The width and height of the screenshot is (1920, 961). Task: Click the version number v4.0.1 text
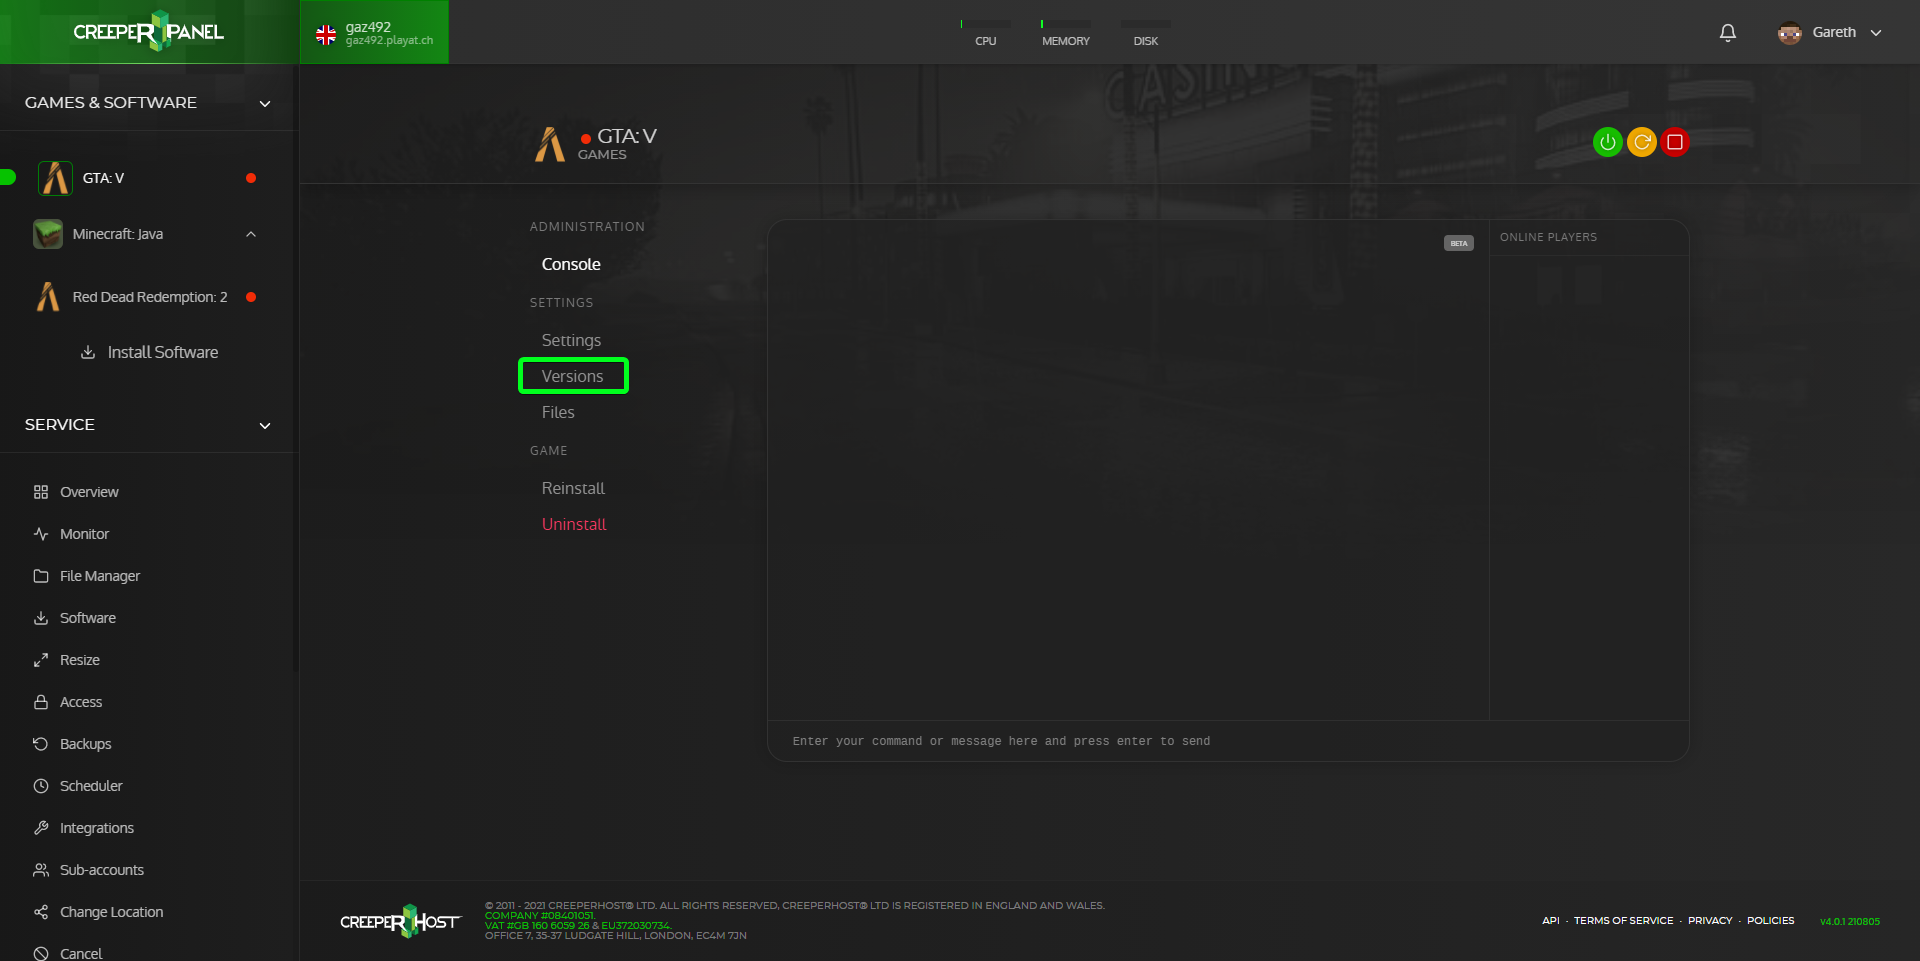(1850, 922)
